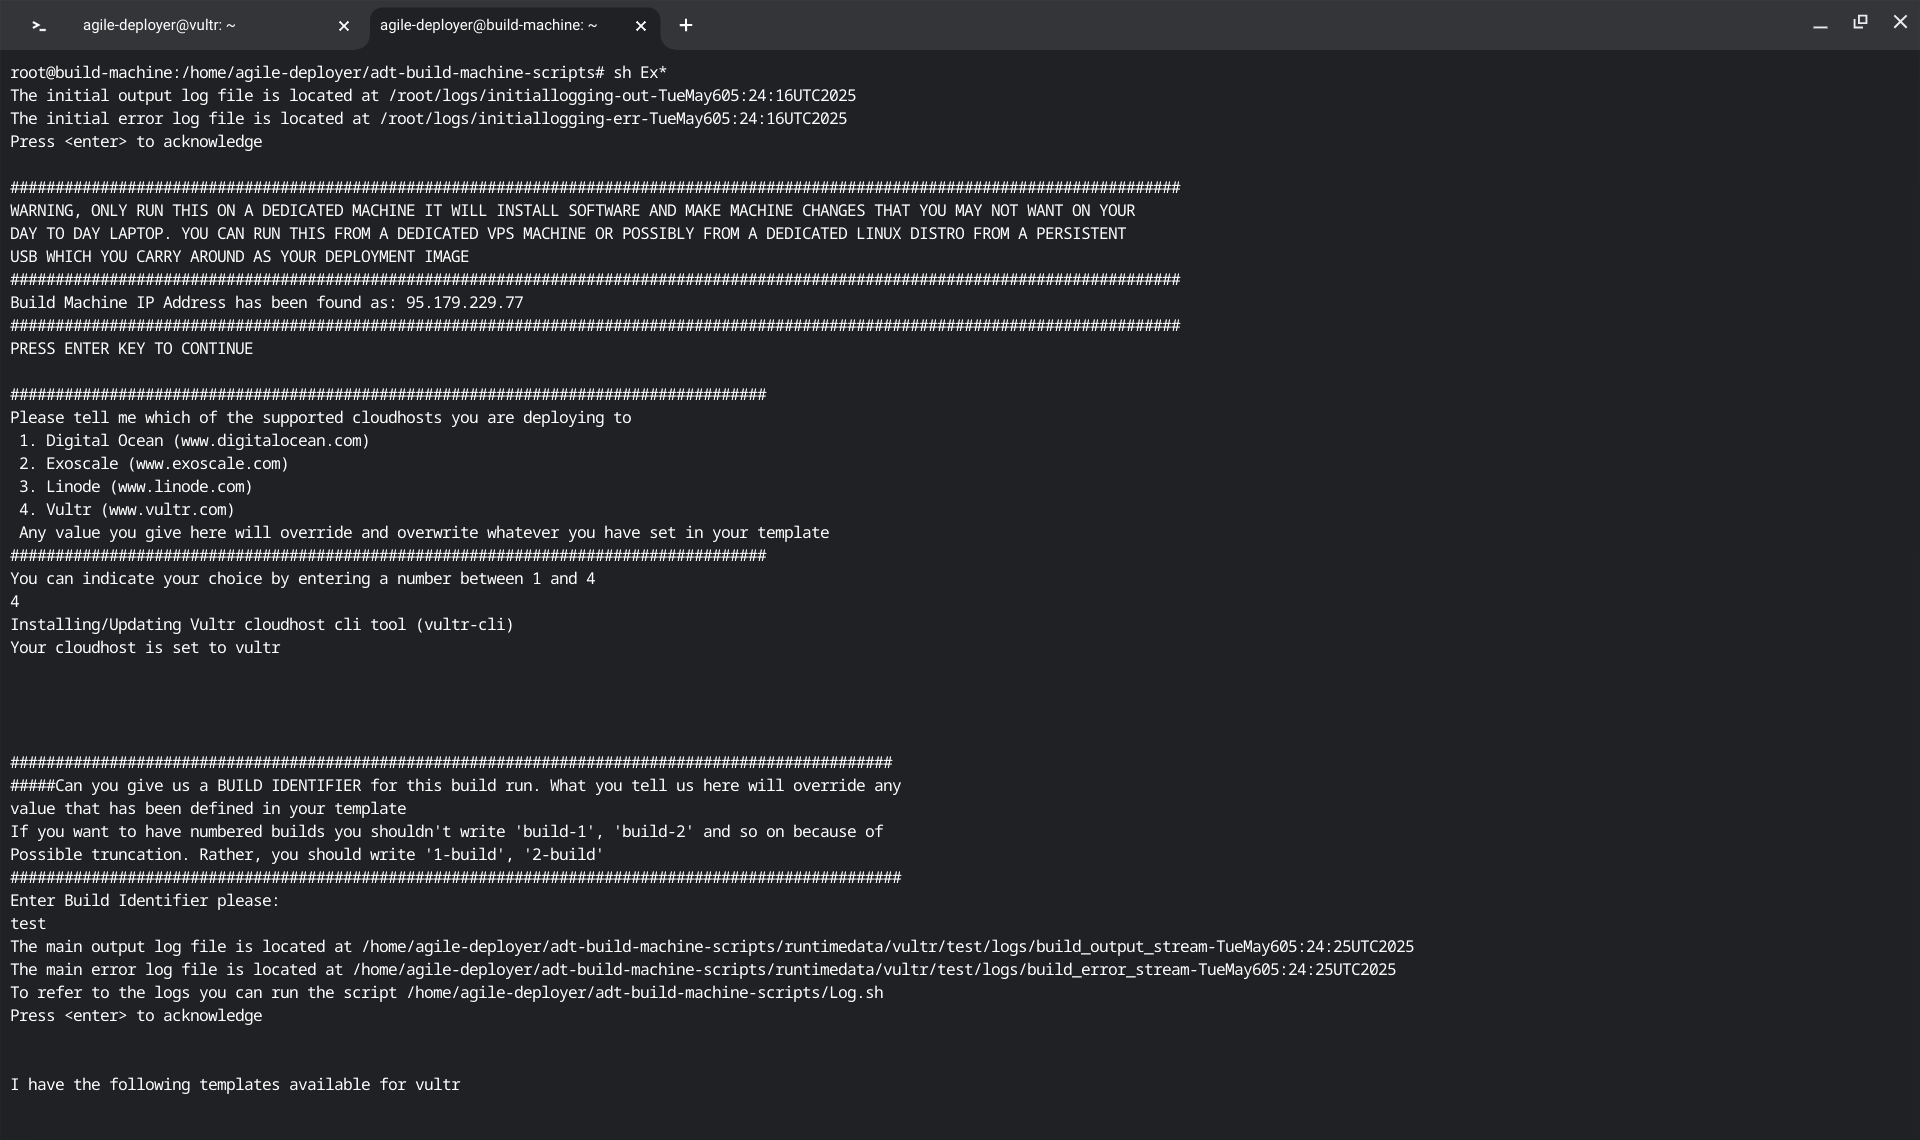
Task: Click the build_output_stream log file path
Action: [887, 947]
